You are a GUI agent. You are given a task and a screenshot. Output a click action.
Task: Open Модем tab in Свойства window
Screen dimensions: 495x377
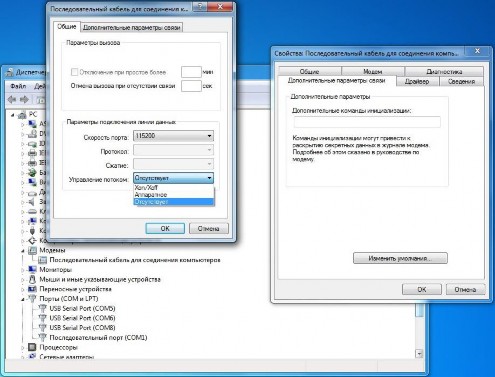[373, 71]
